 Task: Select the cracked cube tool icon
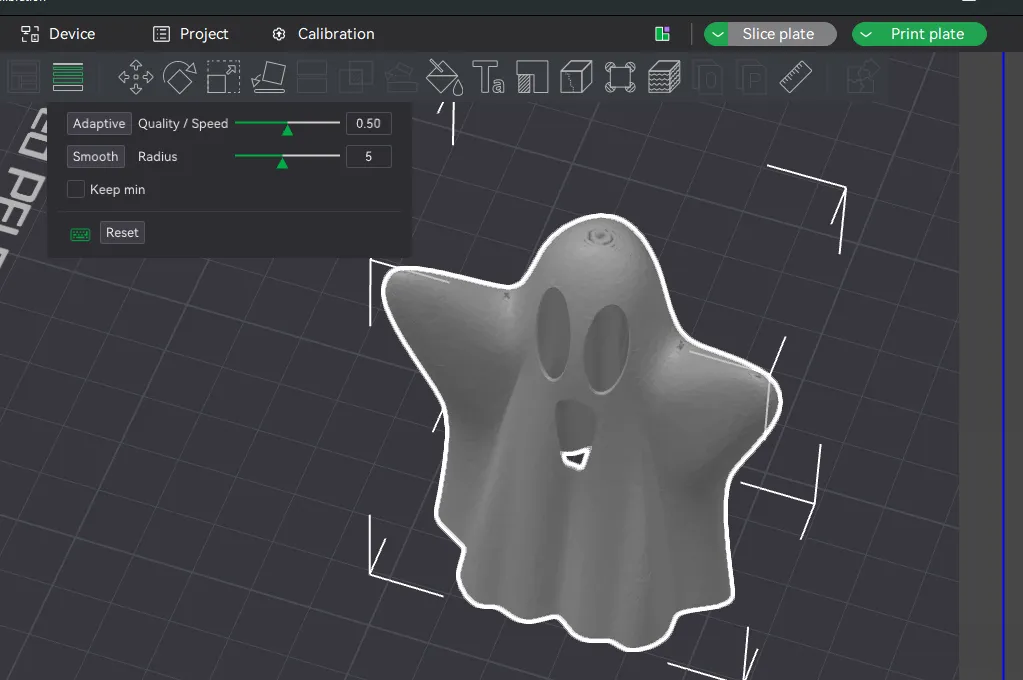coord(576,77)
